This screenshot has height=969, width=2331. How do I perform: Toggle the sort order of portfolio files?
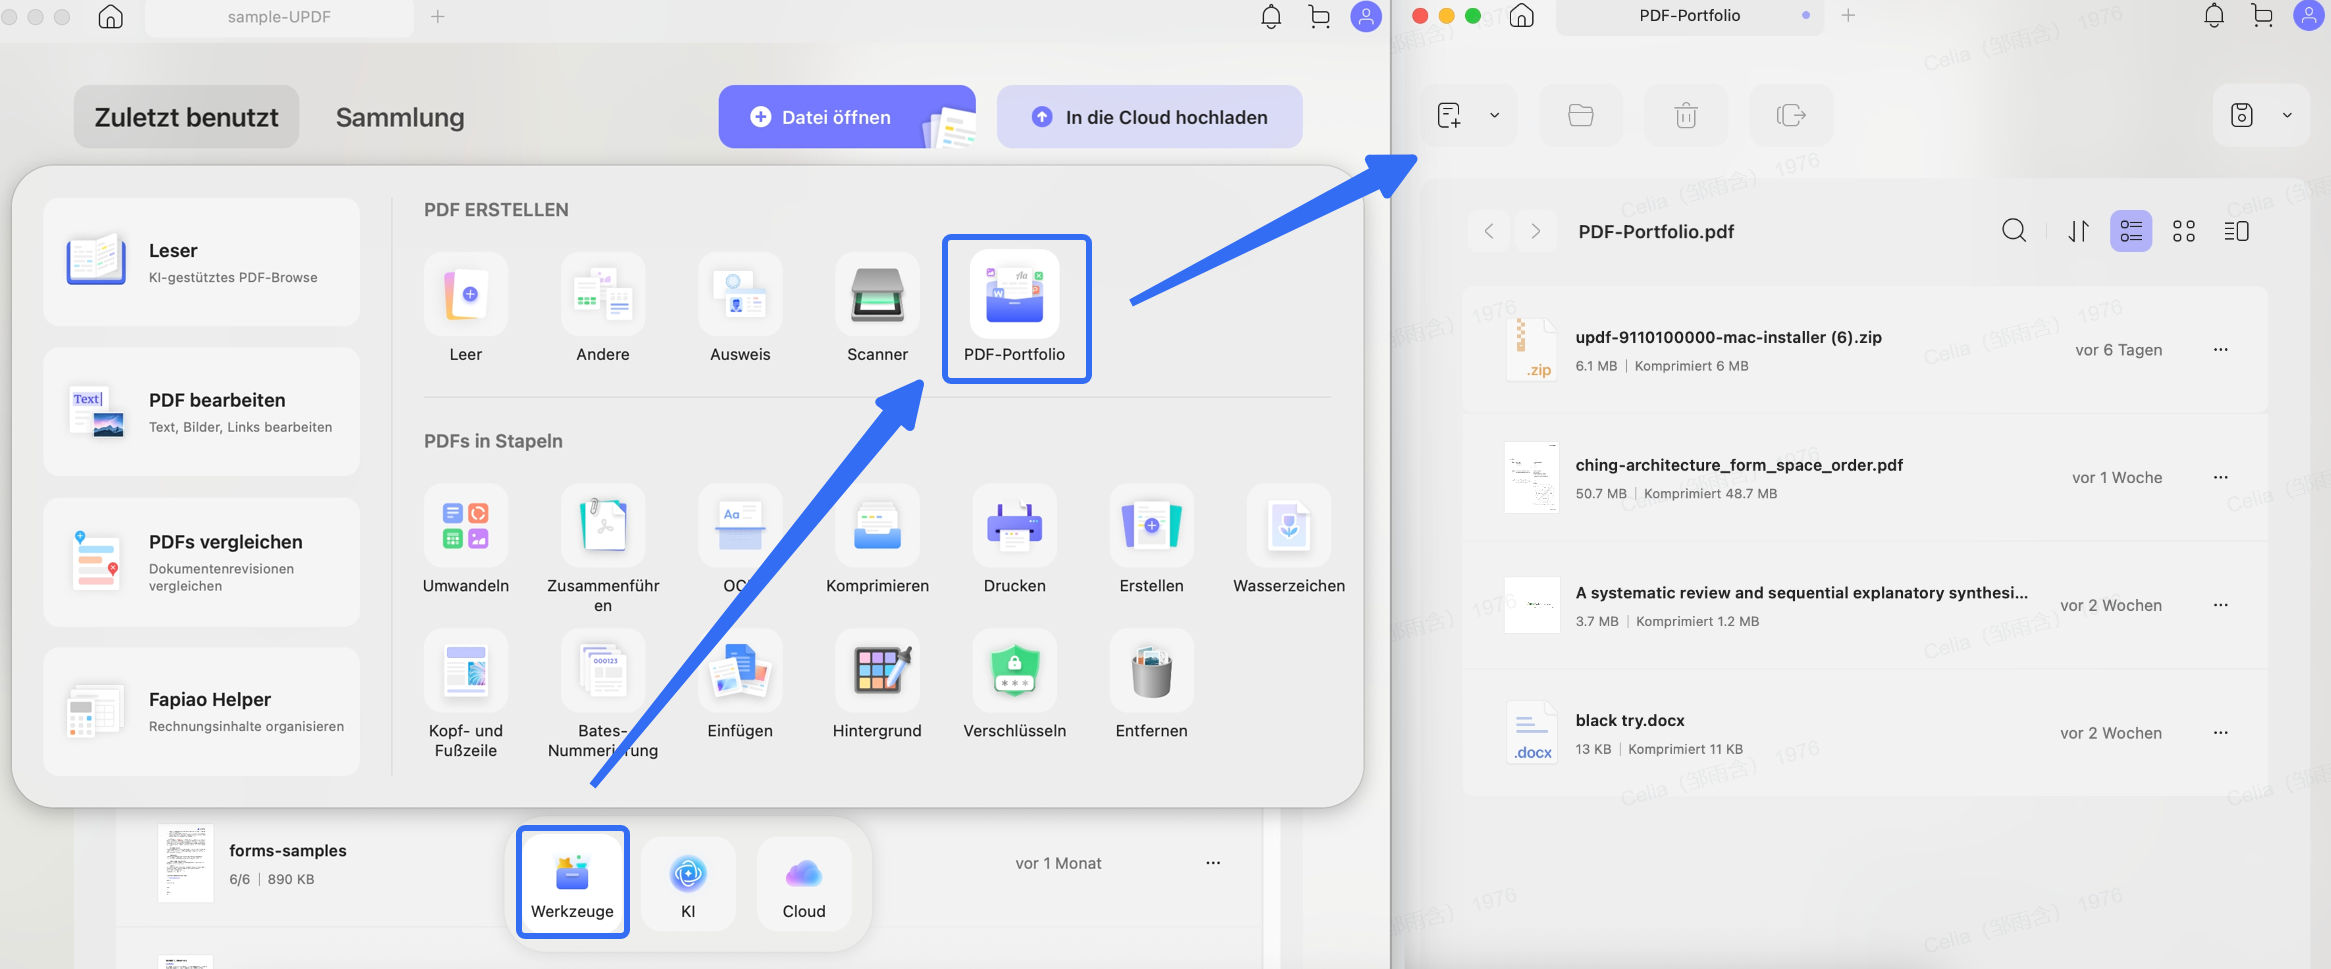[x=2080, y=231]
